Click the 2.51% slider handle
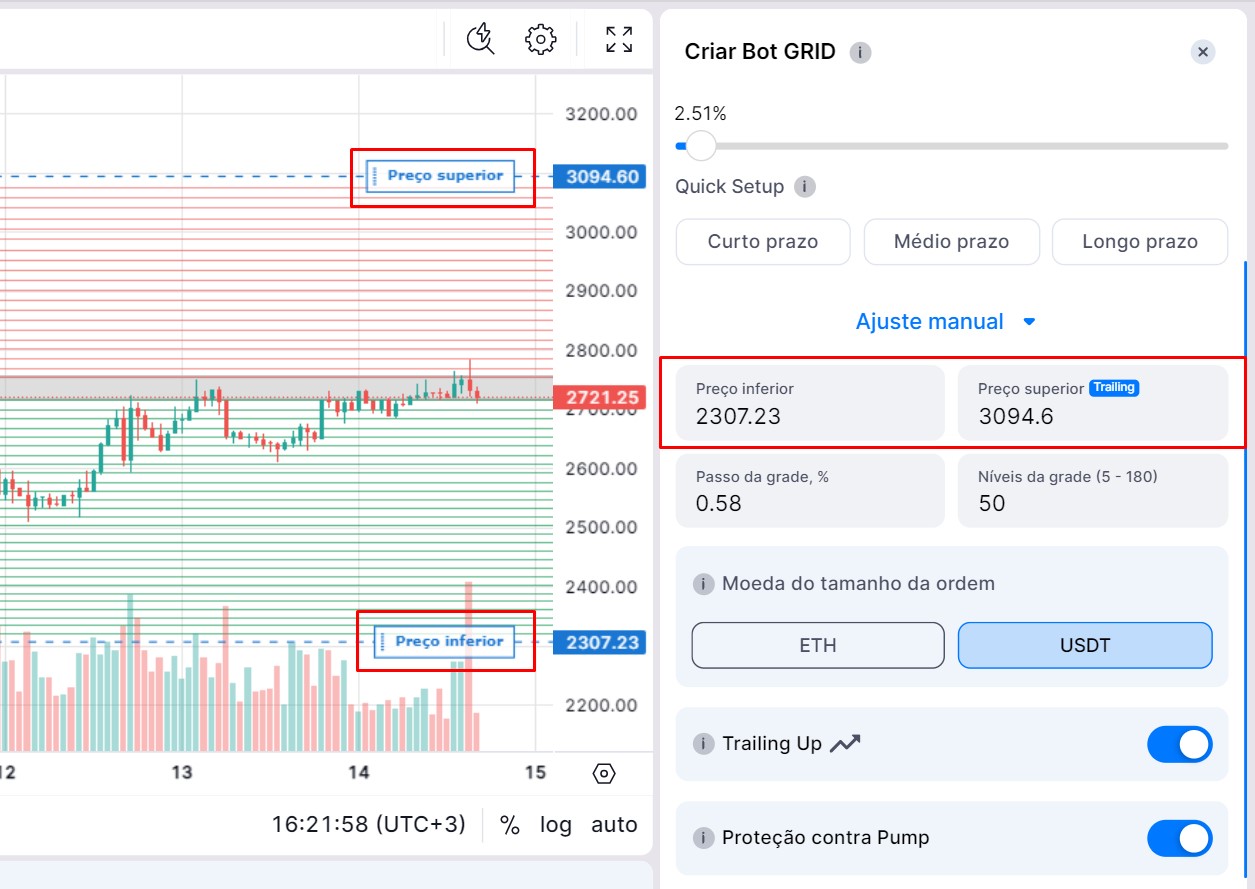The image size is (1255, 889). (x=701, y=146)
